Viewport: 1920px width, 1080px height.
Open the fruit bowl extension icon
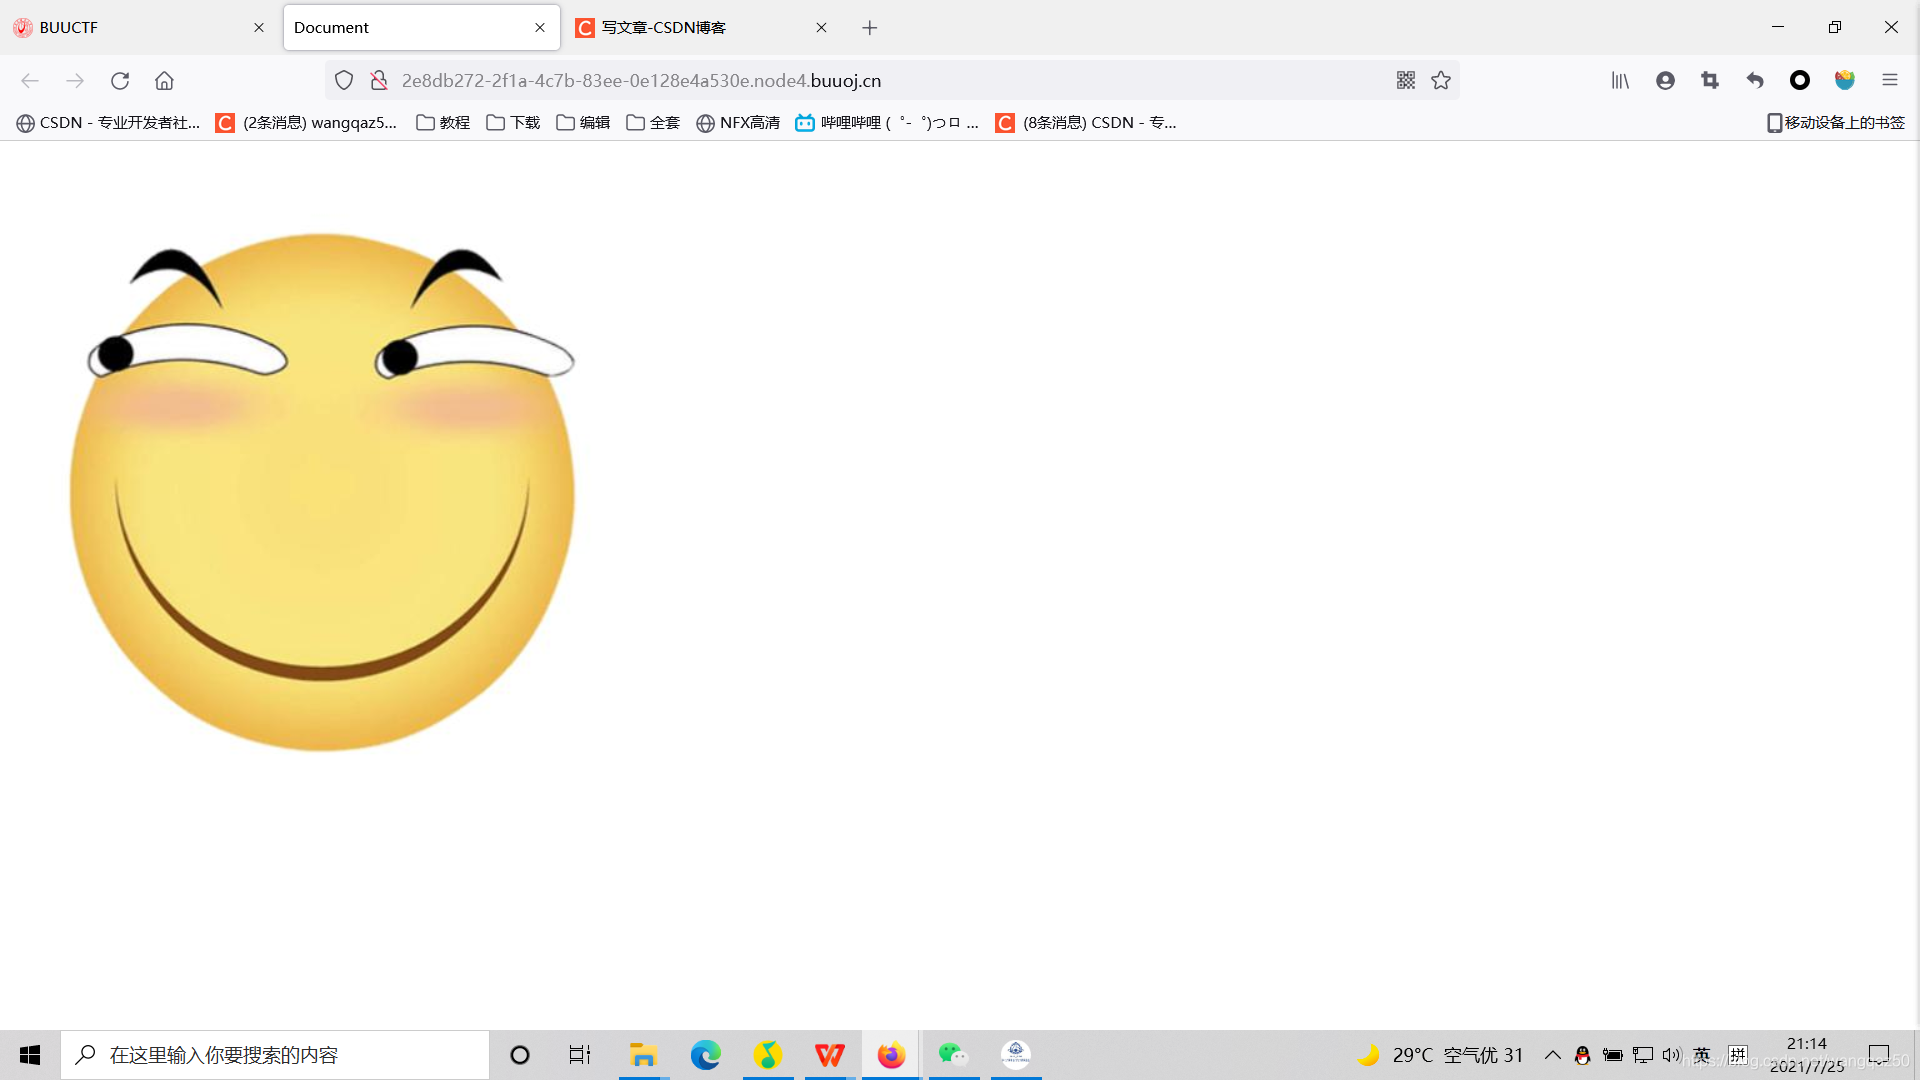click(1845, 80)
